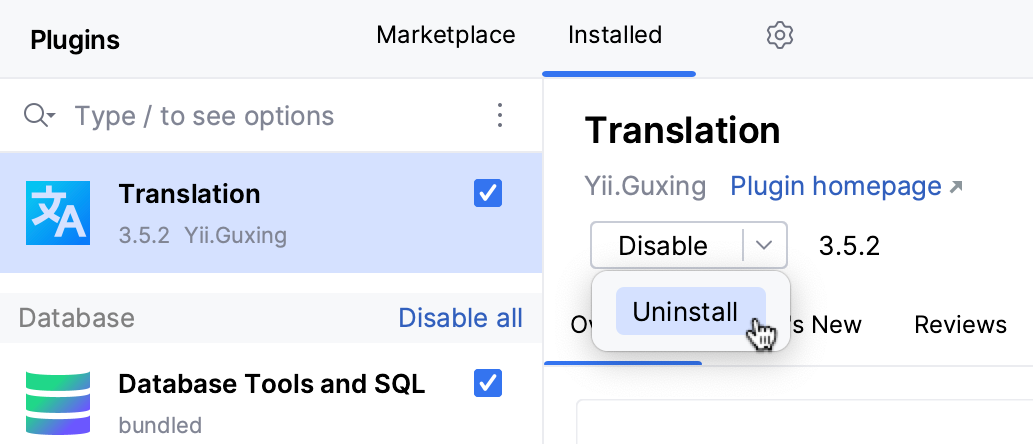This screenshot has height=444, width=1033.
Task: Click the search magnifier icon
Action: 37,116
